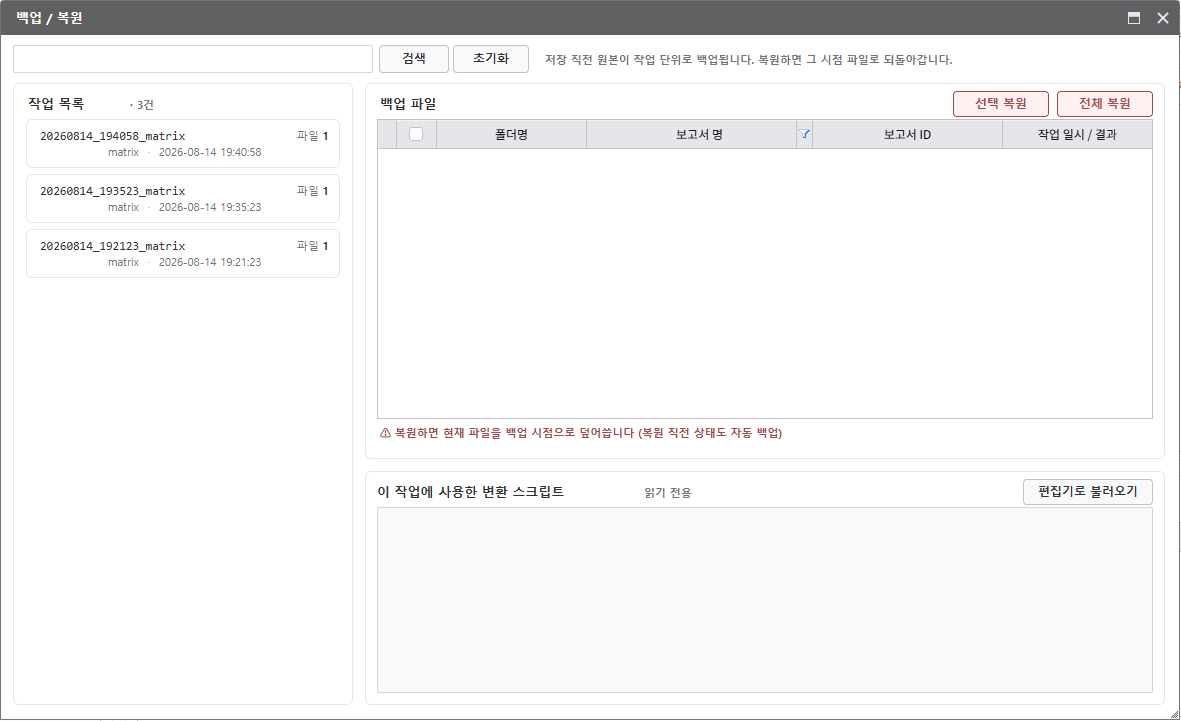Click timestamp 2026-08-14 19:35:23
The width and height of the screenshot is (1181, 721).
[210, 207]
